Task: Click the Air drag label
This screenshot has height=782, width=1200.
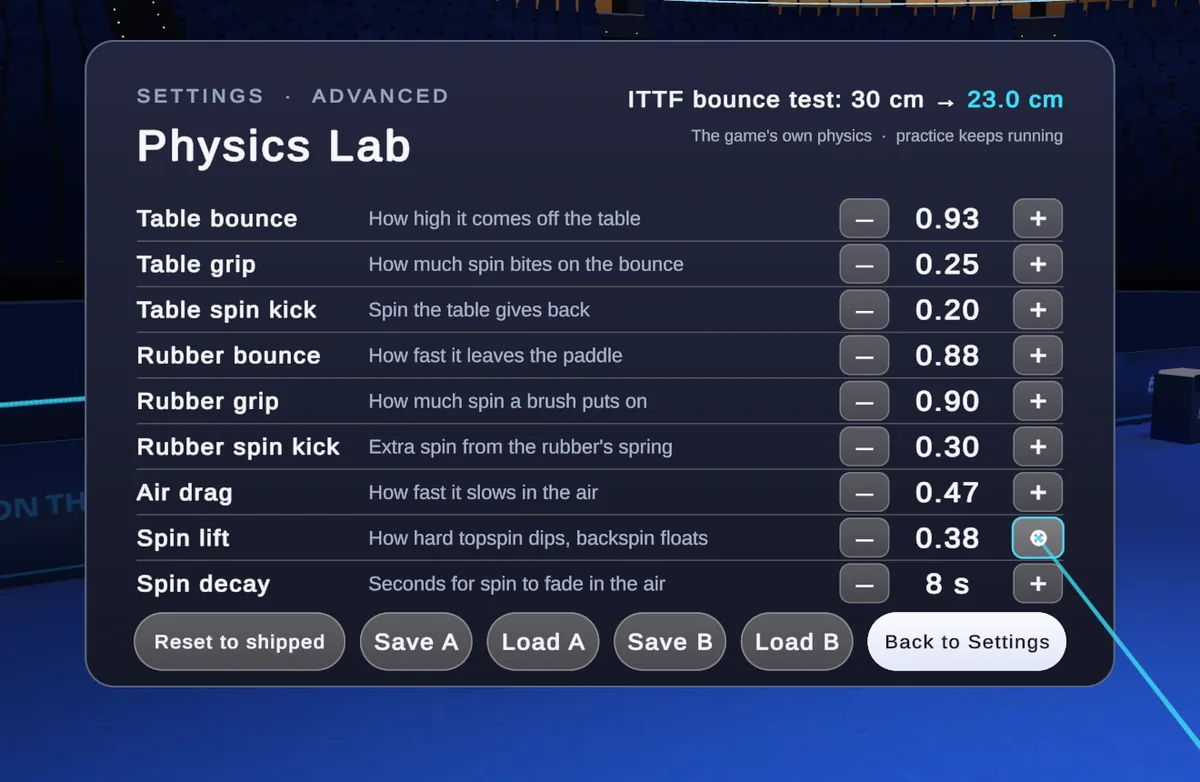Action: tap(184, 493)
